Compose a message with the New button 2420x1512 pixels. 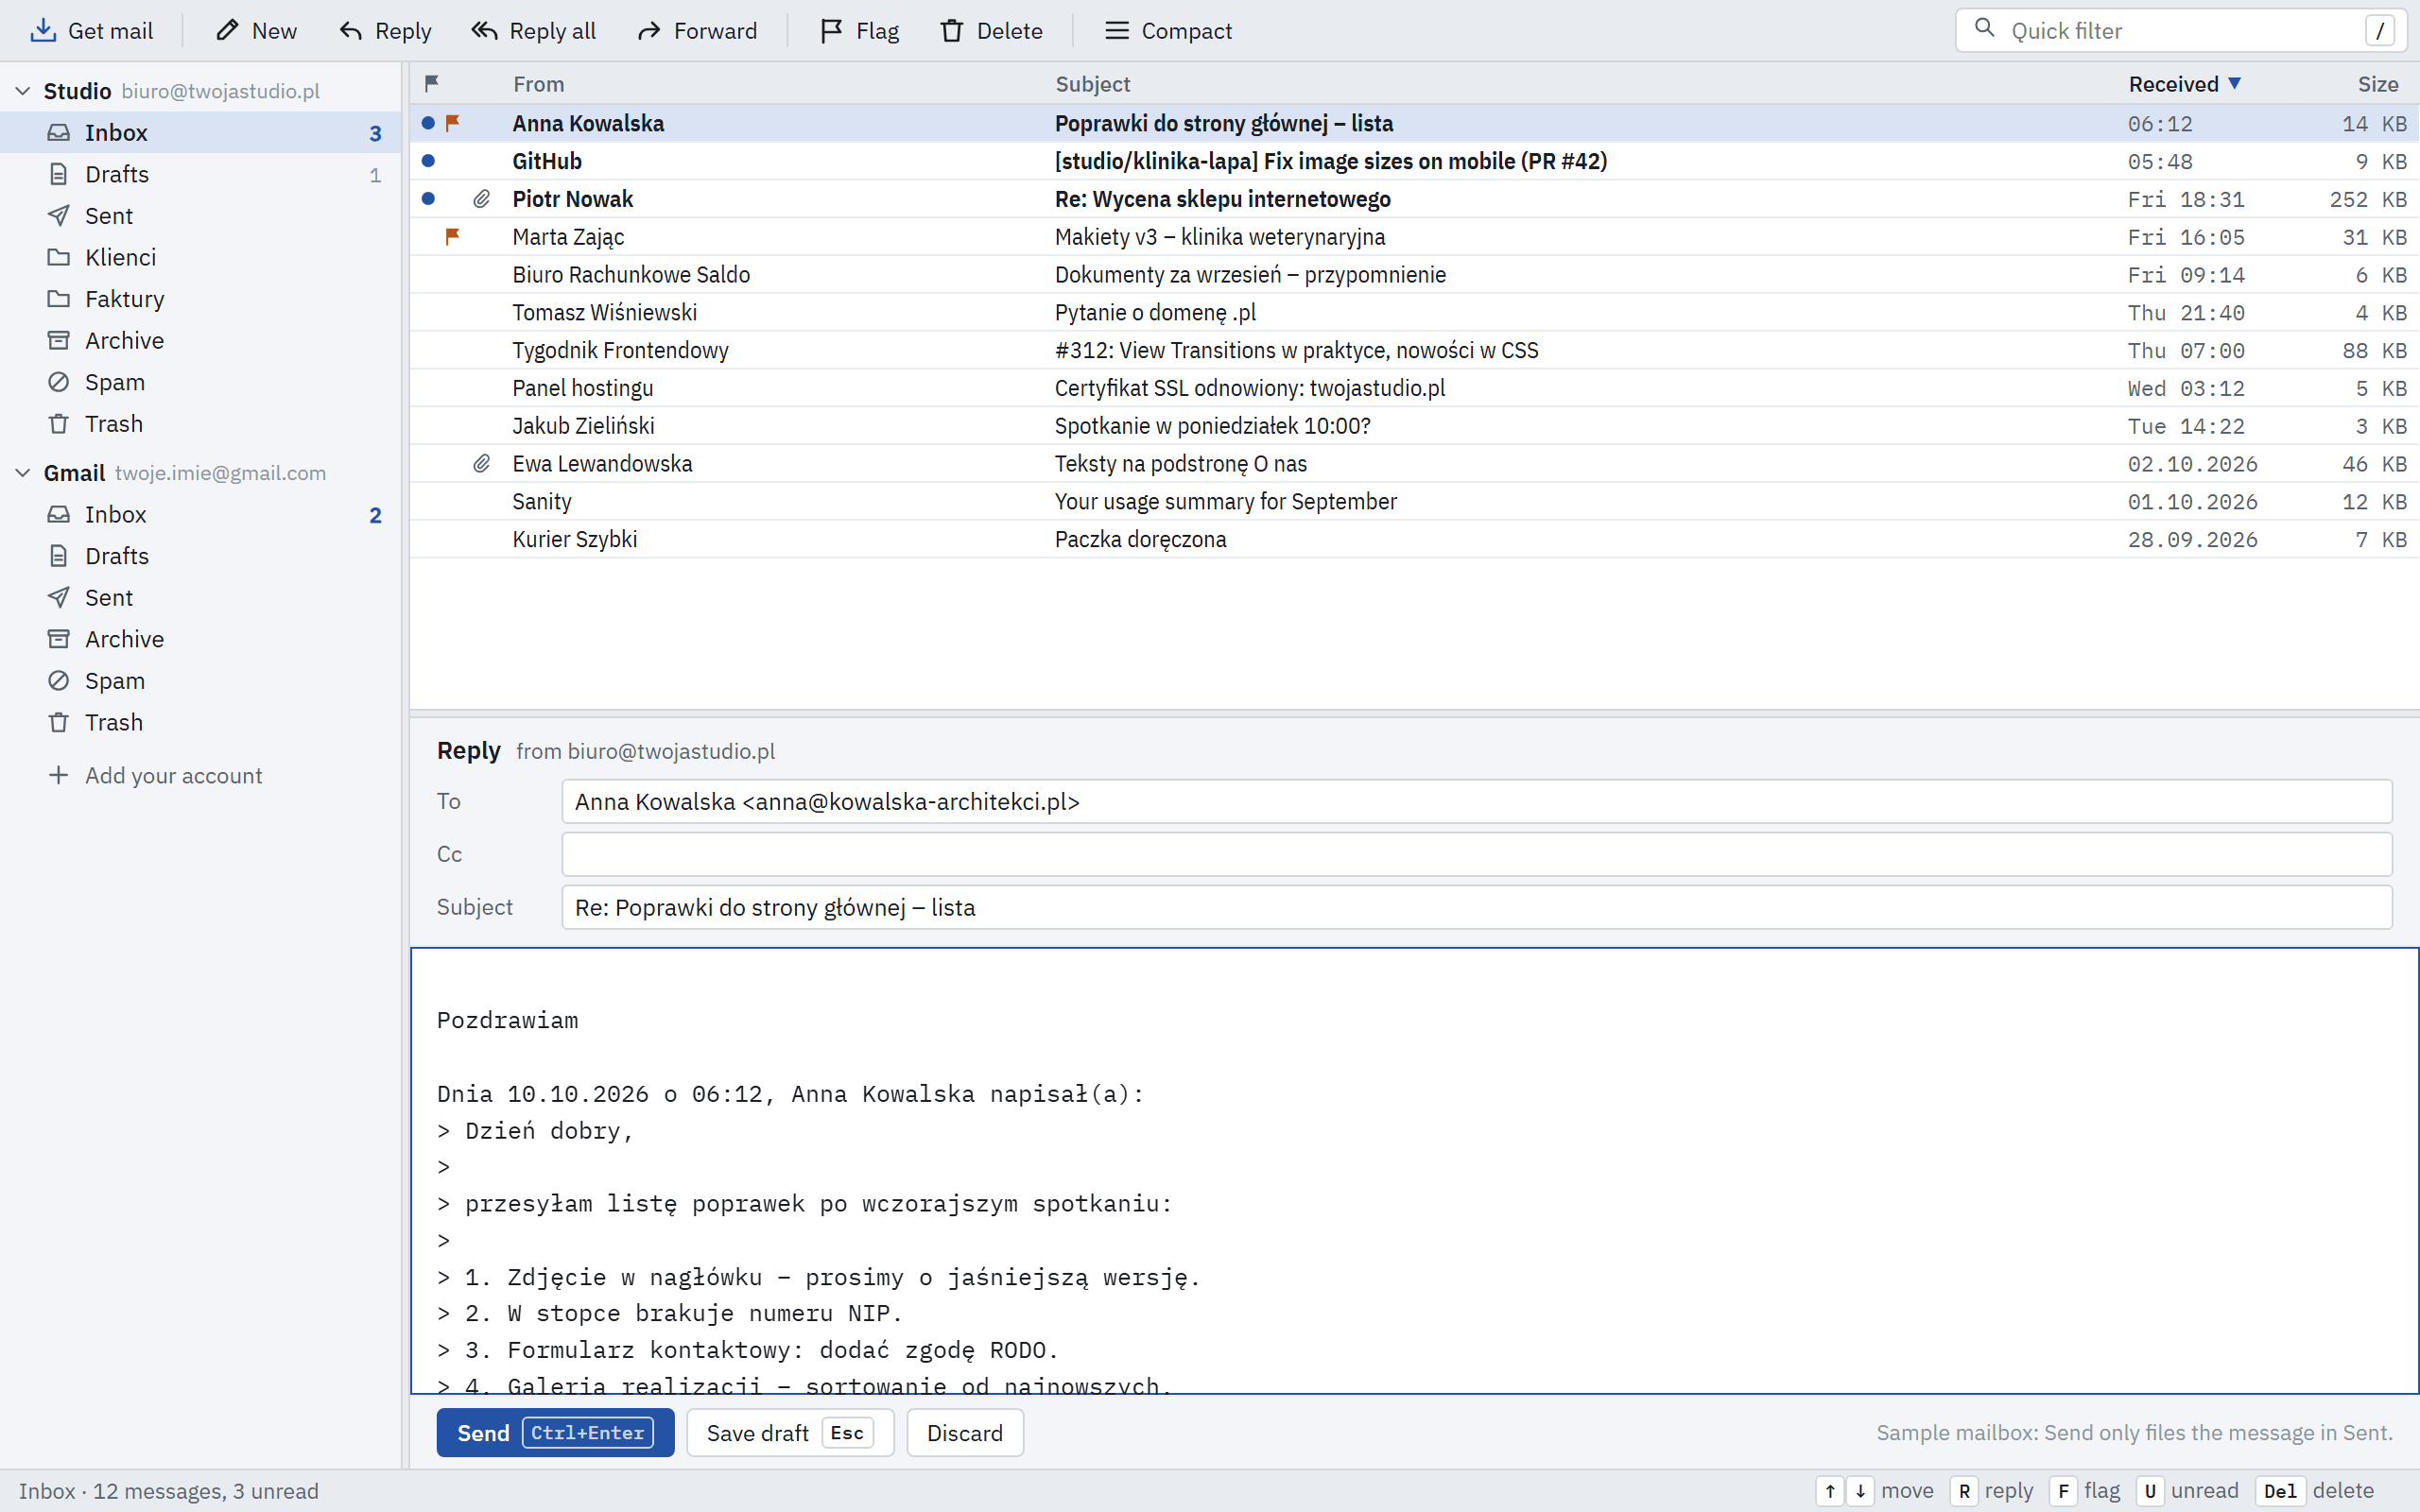click(x=256, y=31)
